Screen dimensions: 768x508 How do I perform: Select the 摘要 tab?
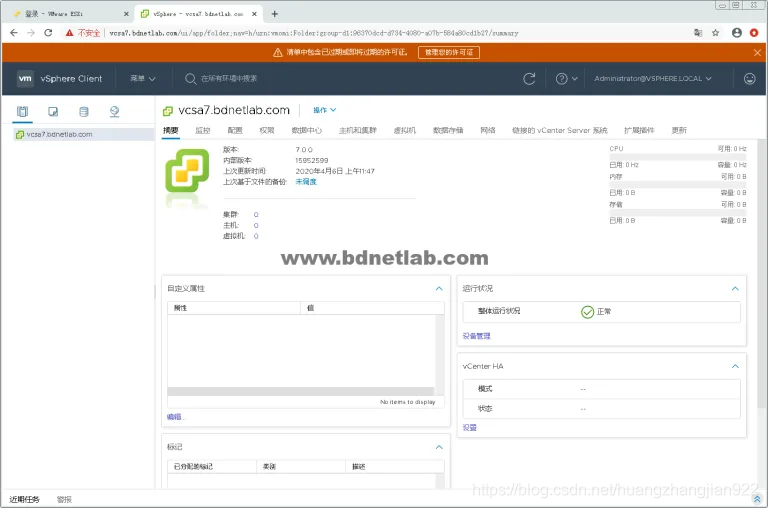[171, 130]
